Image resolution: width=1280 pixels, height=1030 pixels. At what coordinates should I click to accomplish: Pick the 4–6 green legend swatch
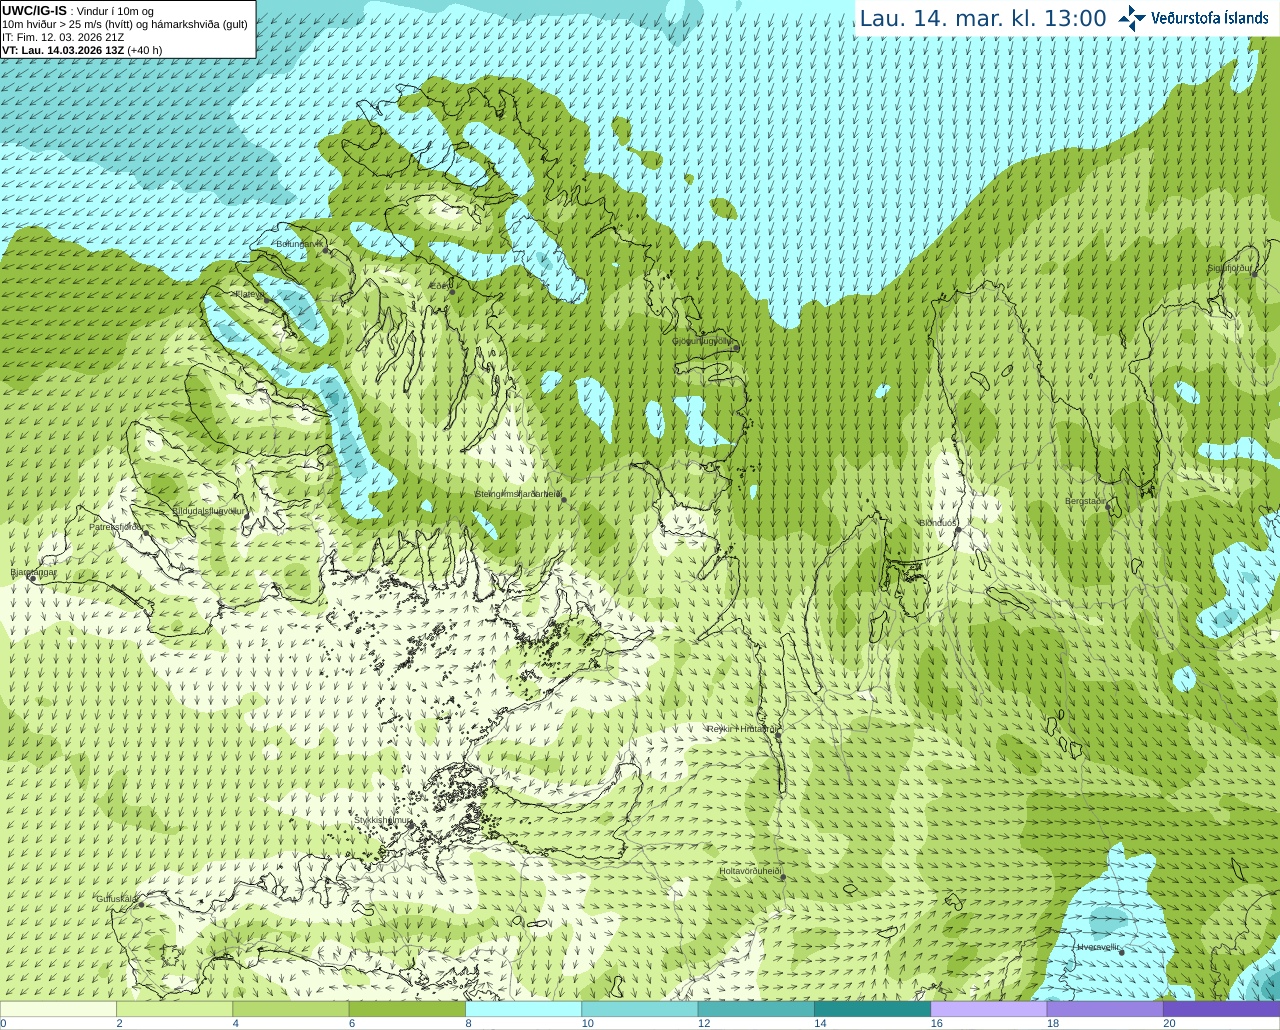(x=290, y=1009)
